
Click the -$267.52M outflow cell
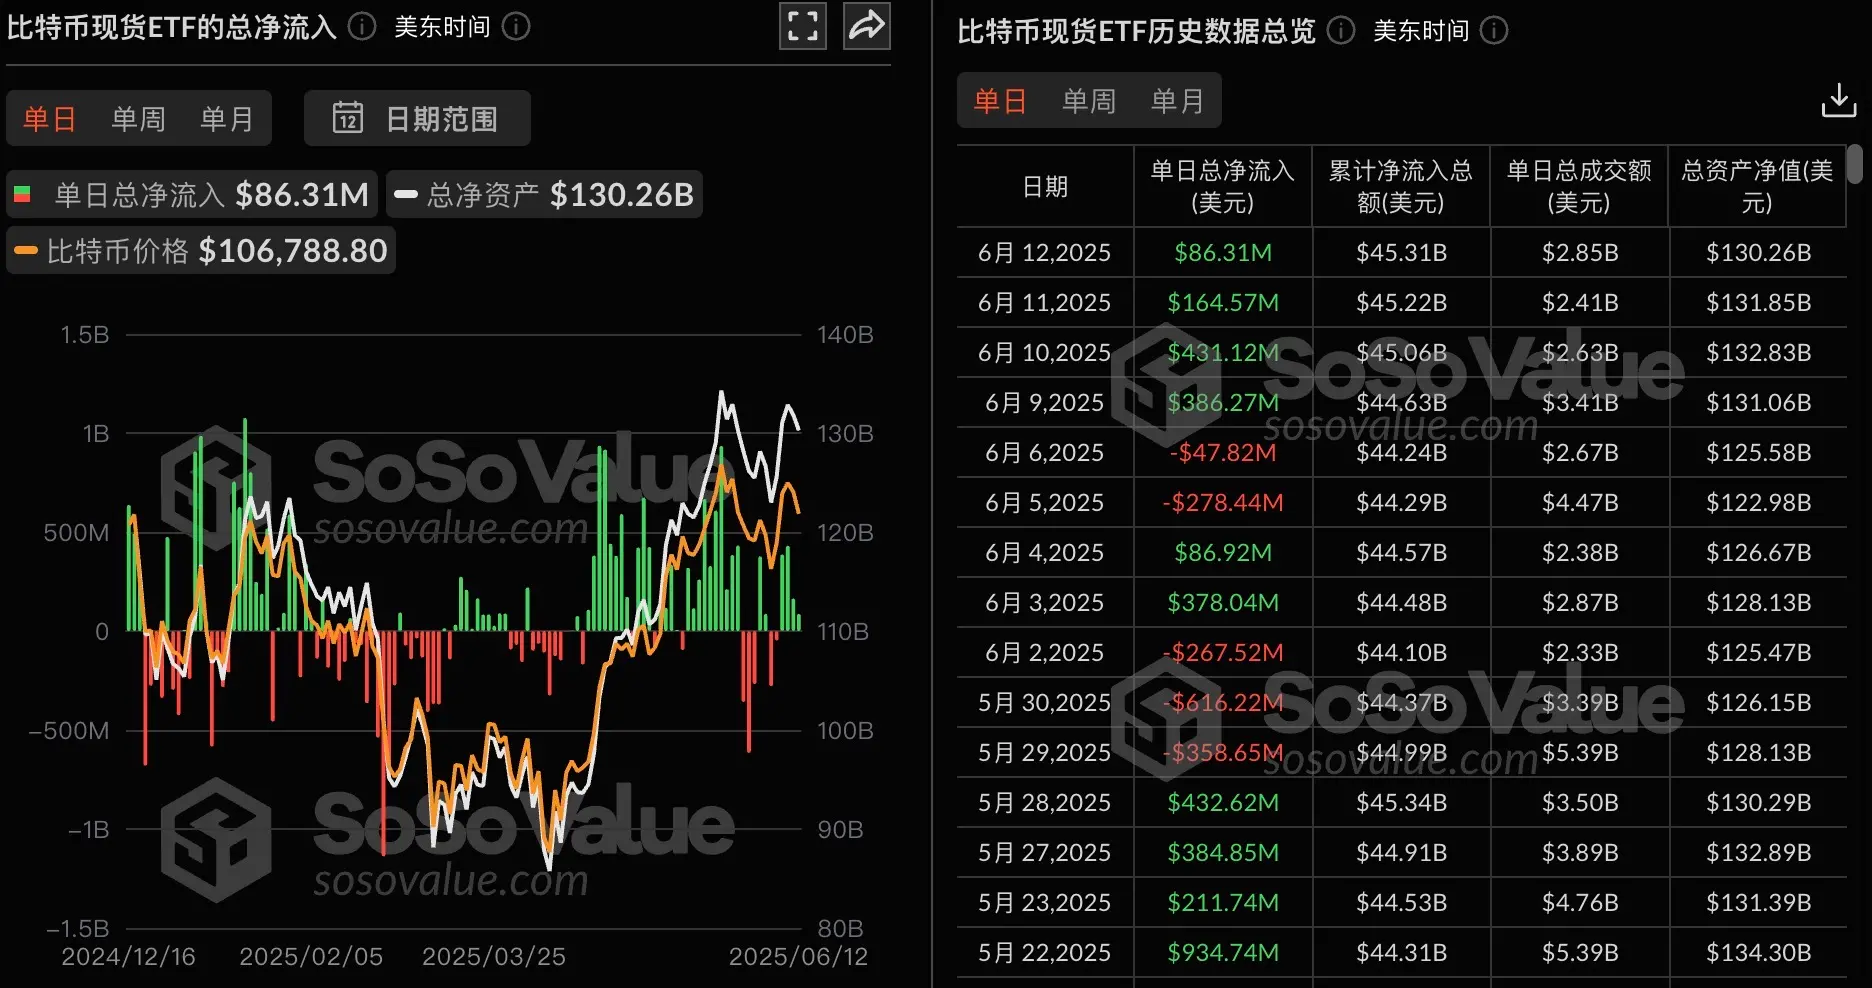(1223, 653)
